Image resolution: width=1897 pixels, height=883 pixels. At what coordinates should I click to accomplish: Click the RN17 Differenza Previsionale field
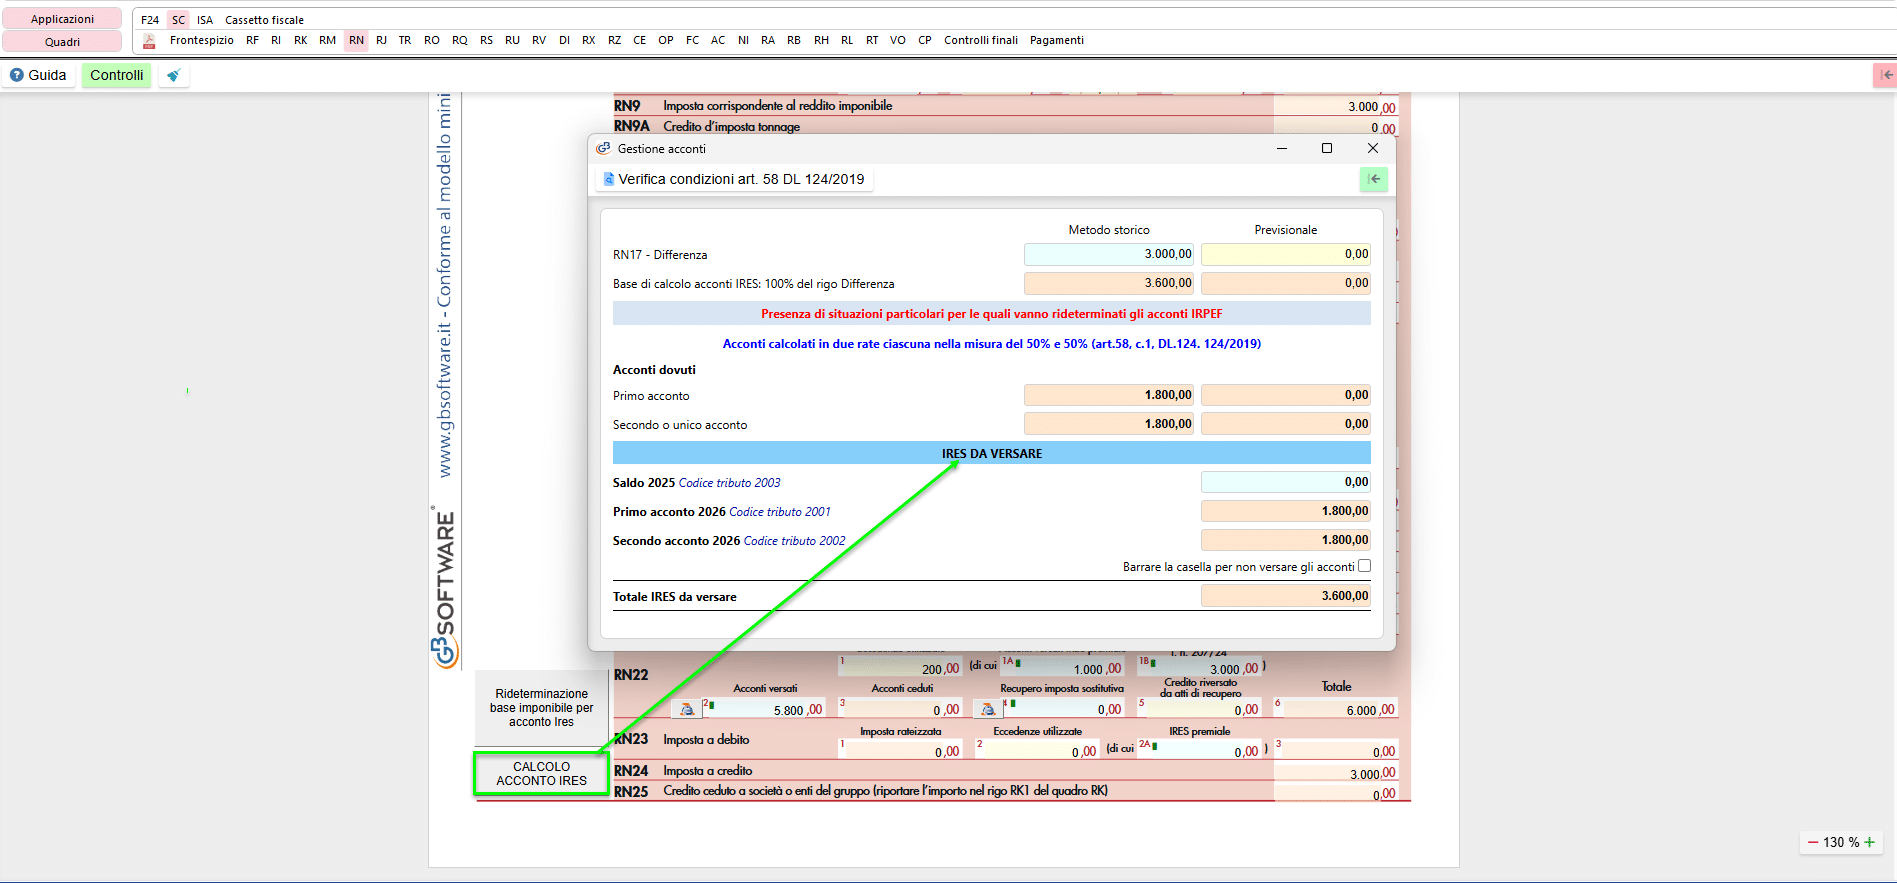click(x=1286, y=254)
